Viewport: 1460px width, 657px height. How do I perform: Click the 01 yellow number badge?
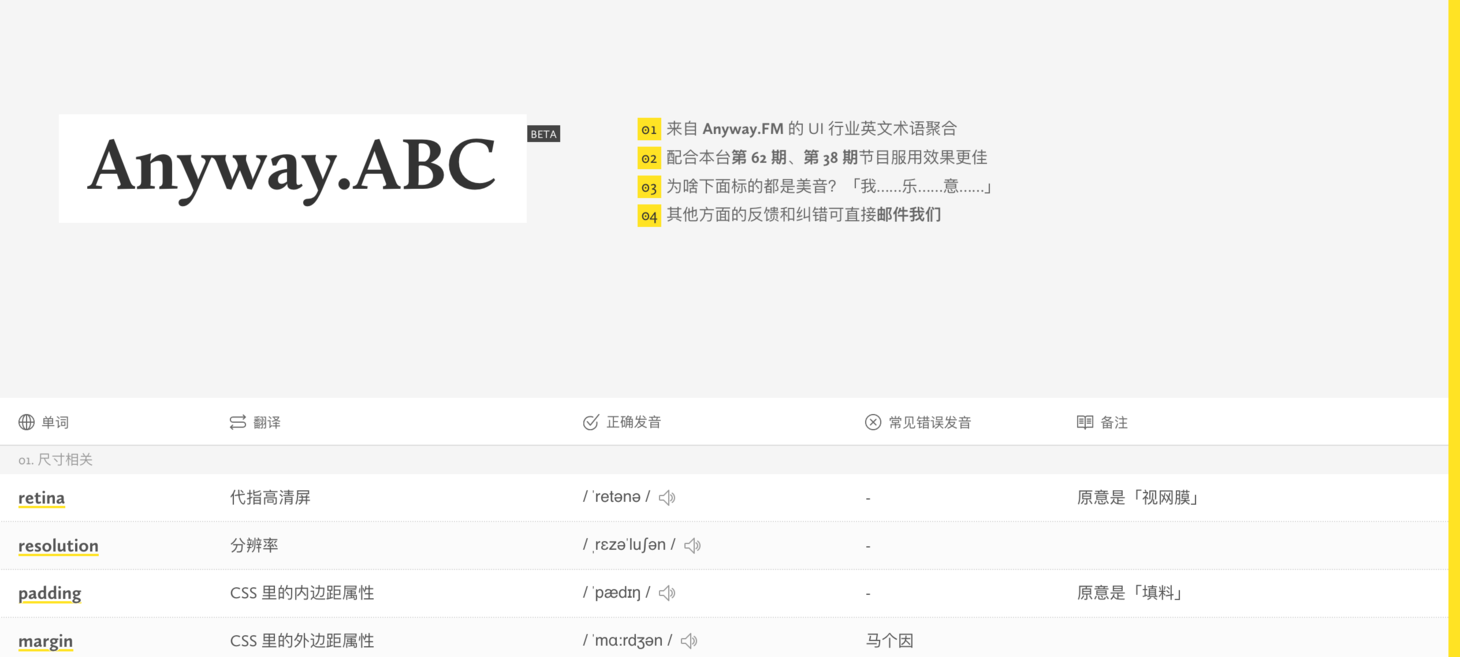(649, 129)
